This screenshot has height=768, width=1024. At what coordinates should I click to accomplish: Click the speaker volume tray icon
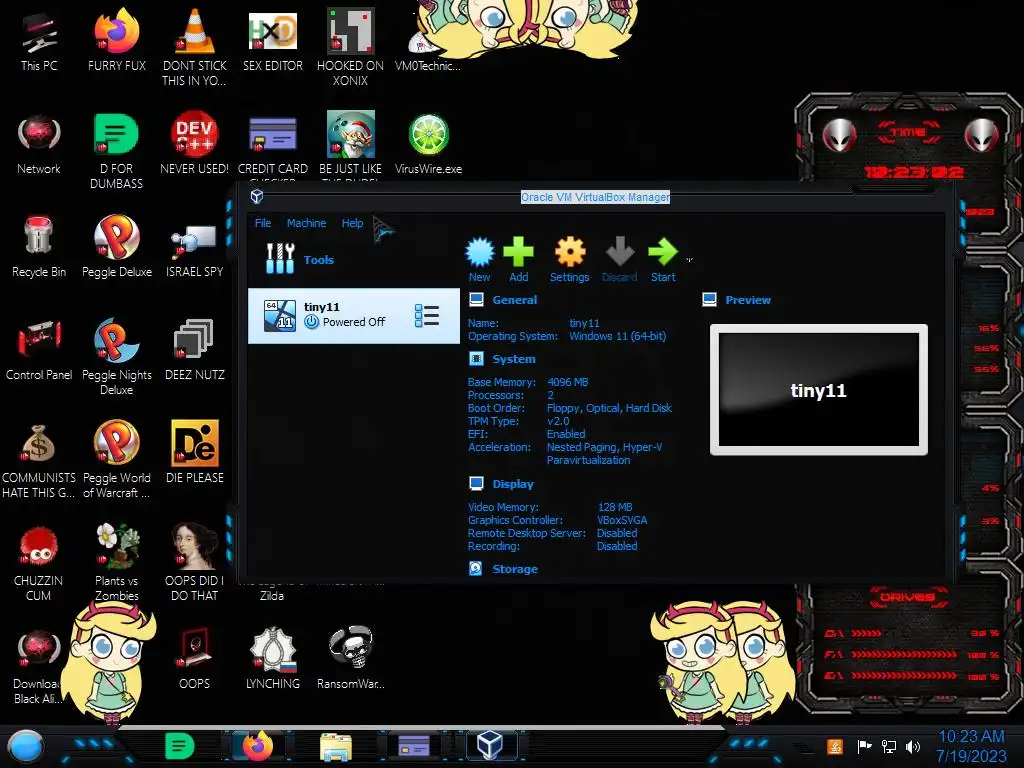pos(913,746)
